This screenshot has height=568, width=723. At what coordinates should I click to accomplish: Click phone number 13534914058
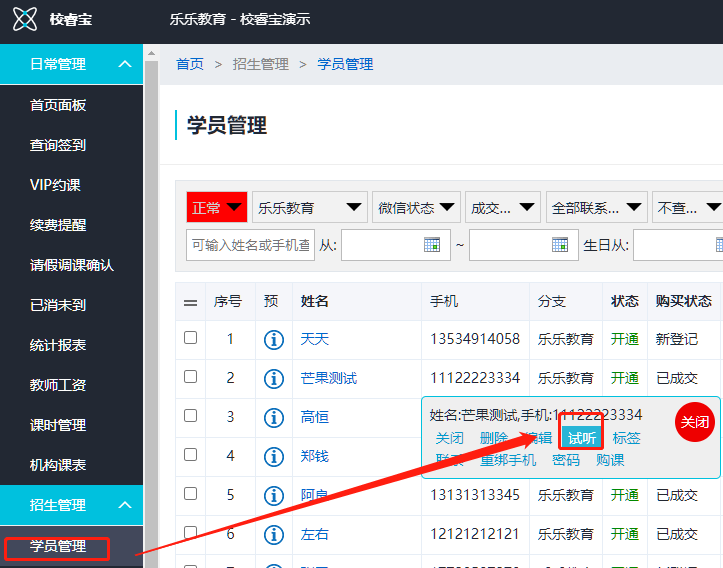474,339
